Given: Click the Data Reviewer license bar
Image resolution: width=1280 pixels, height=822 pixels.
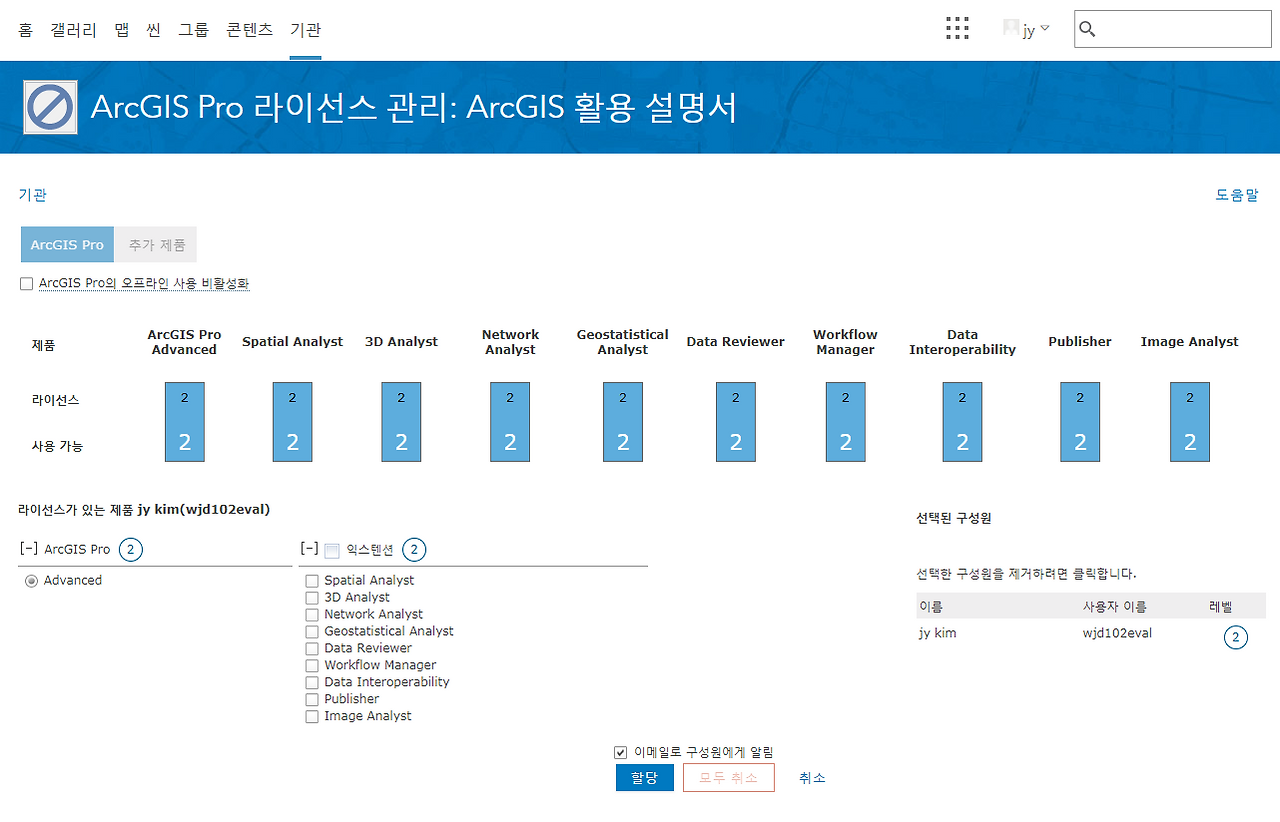Looking at the screenshot, I should tap(736, 422).
